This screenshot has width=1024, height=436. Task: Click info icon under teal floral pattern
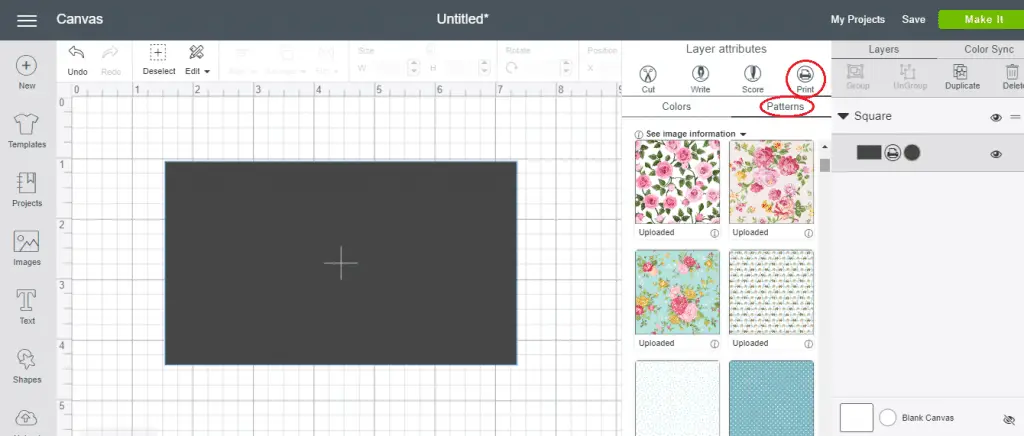pyautogui.click(x=714, y=344)
